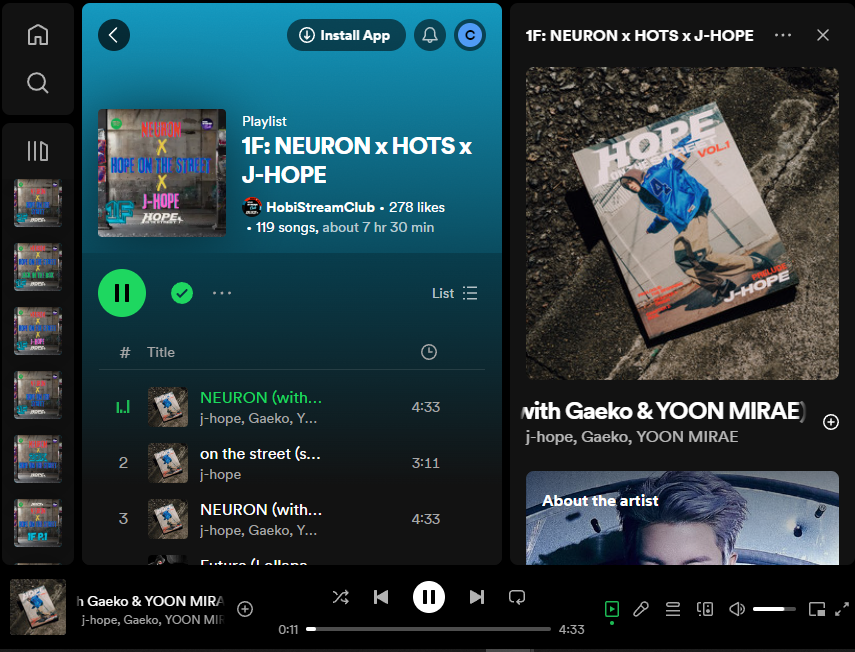
Task: Close the now playing side panel
Action: [823, 35]
